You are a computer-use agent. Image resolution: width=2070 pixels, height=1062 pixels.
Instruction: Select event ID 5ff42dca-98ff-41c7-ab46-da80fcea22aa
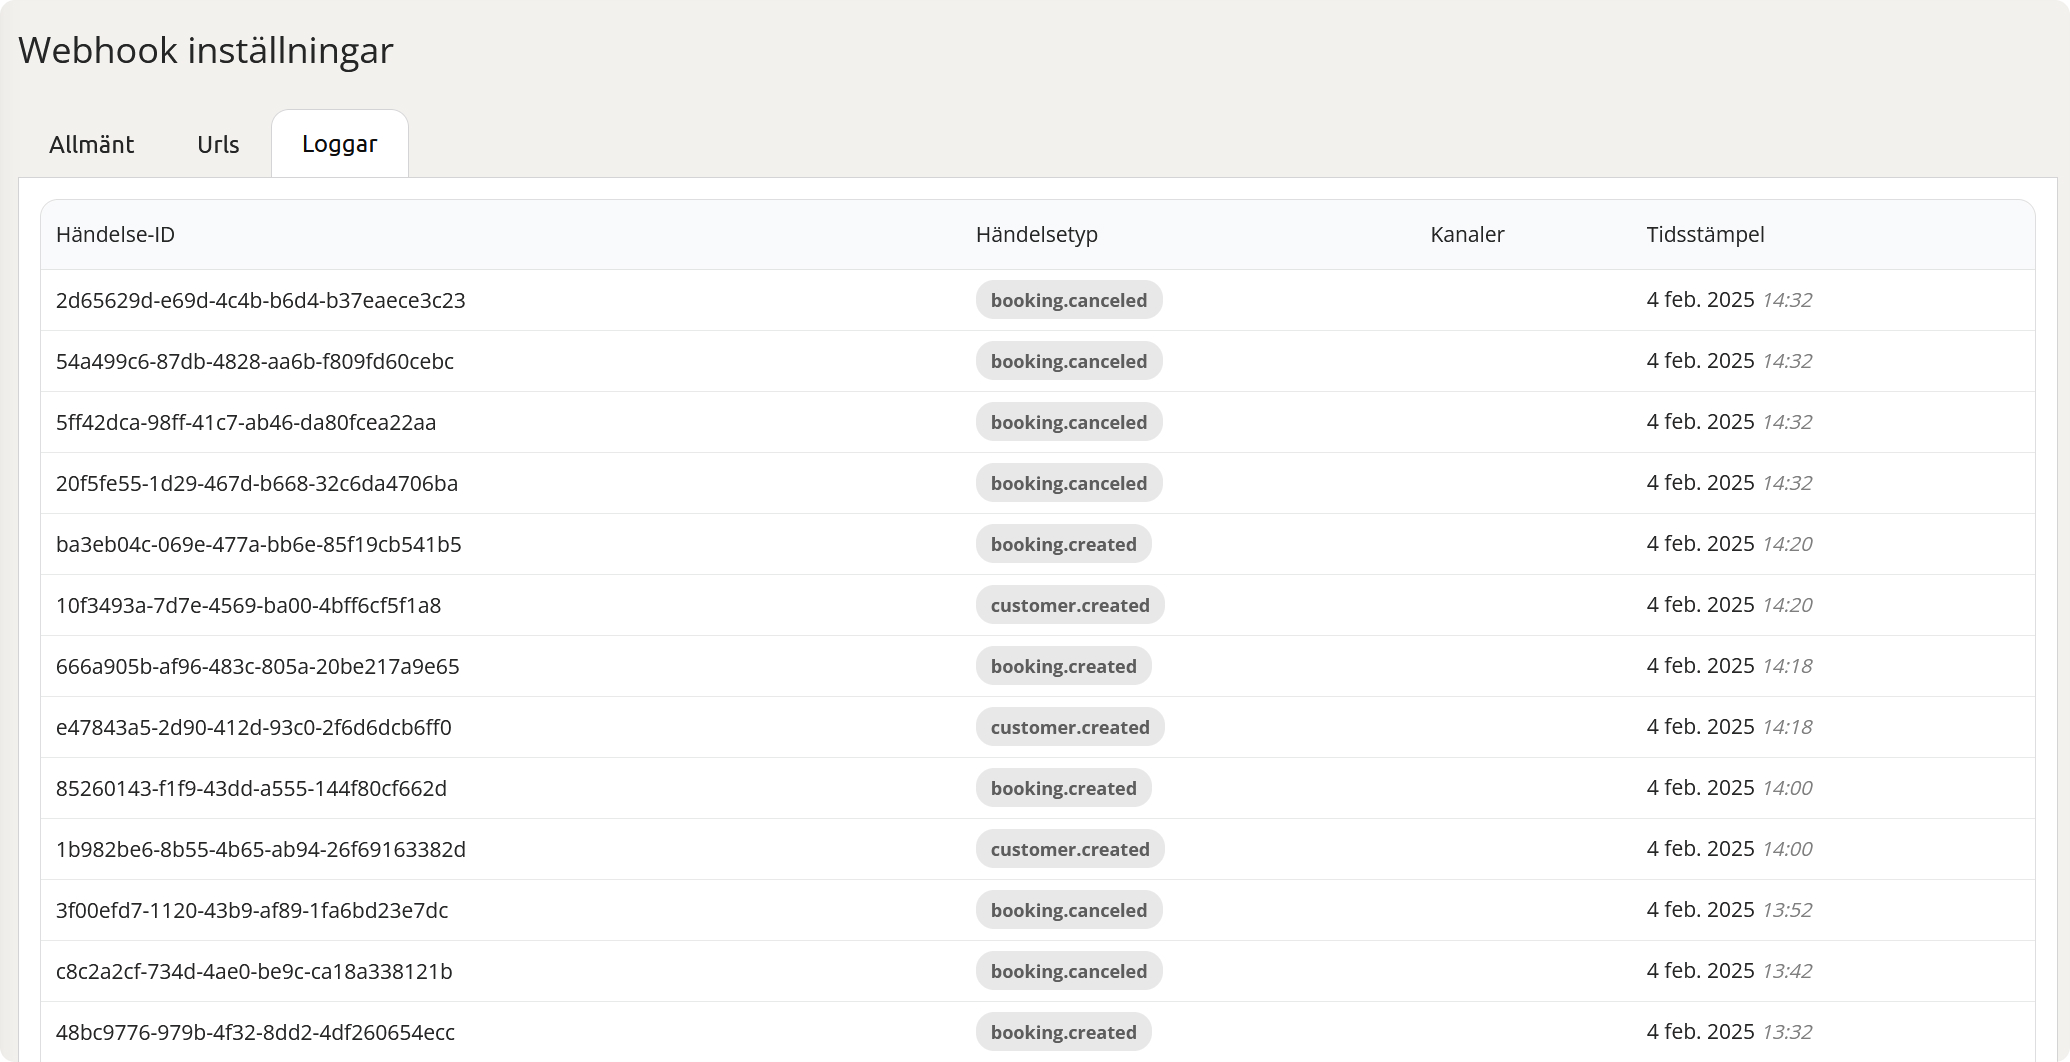coord(246,422)
